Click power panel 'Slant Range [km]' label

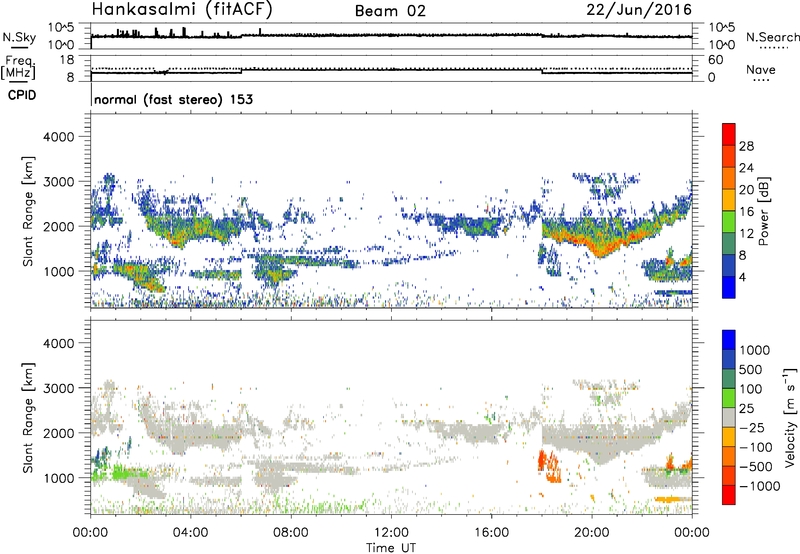coord(28,211)
